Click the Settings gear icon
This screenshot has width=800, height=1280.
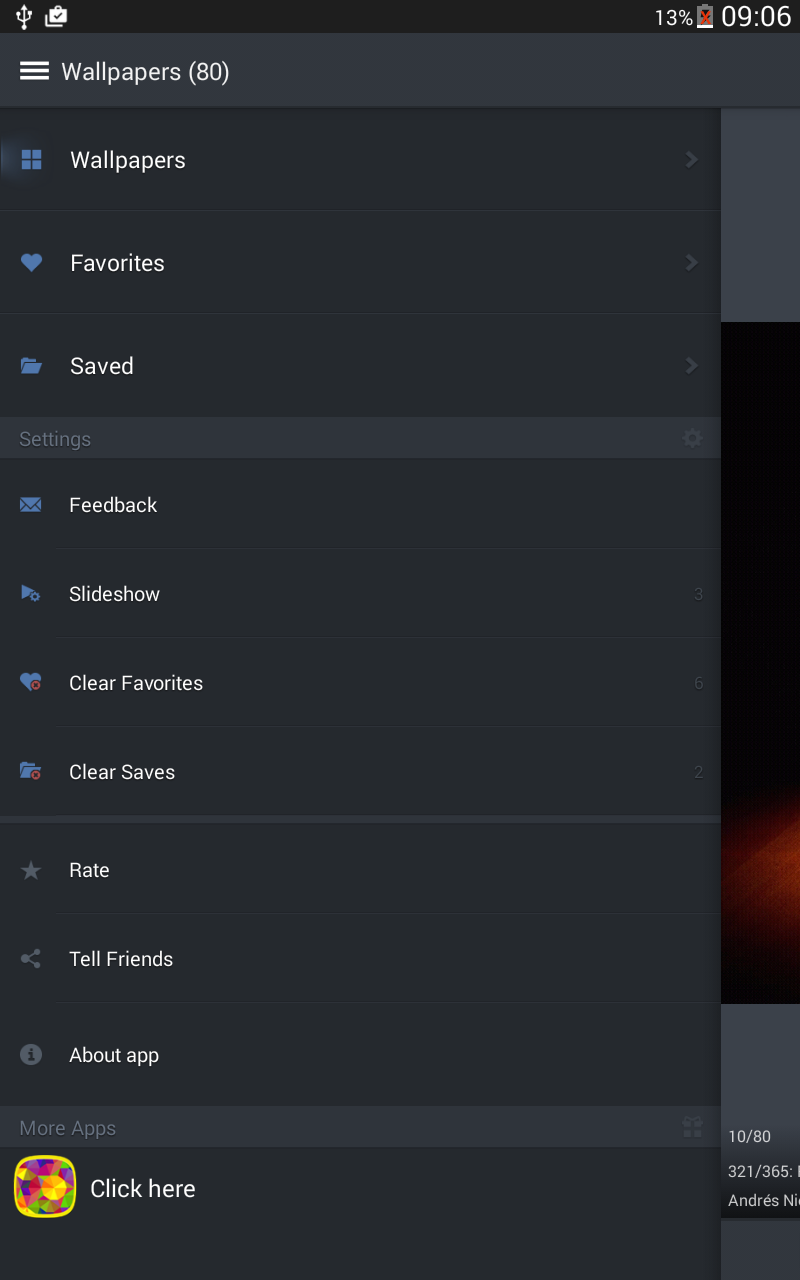click(692, 439)
